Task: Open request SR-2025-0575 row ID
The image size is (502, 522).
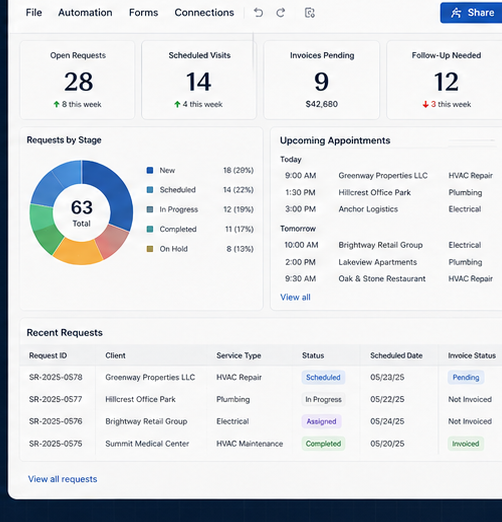Action: pyautogui.click(x=55, y=444)
